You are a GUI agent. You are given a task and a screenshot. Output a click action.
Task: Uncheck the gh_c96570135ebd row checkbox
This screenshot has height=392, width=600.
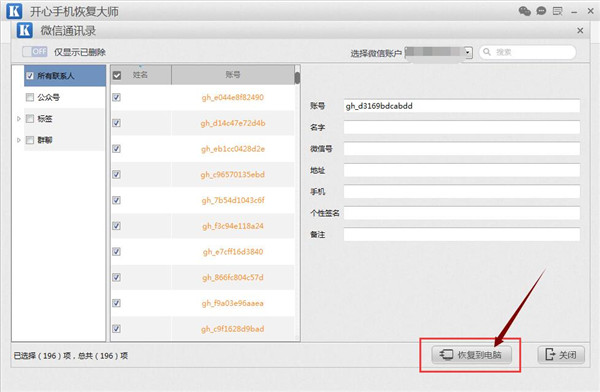[117, 175]
